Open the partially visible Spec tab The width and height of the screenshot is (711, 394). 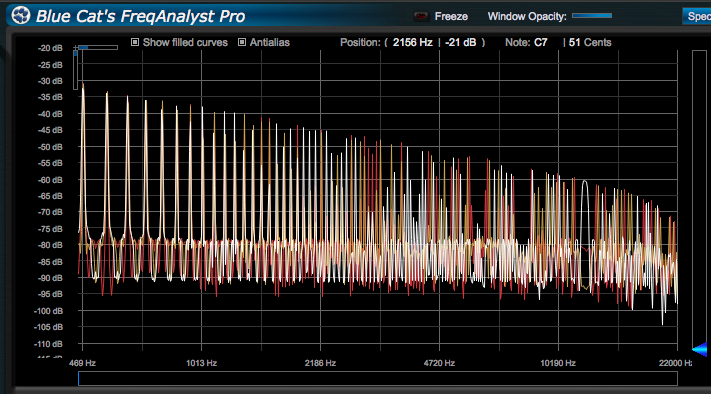[697, 16]
